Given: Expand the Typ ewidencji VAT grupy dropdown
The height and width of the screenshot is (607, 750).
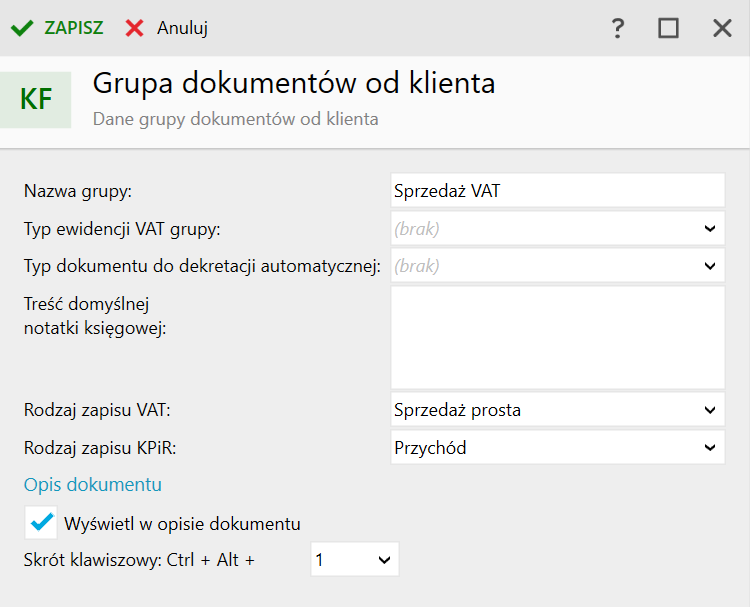Looking at the screenshot, I should point(709,228).
